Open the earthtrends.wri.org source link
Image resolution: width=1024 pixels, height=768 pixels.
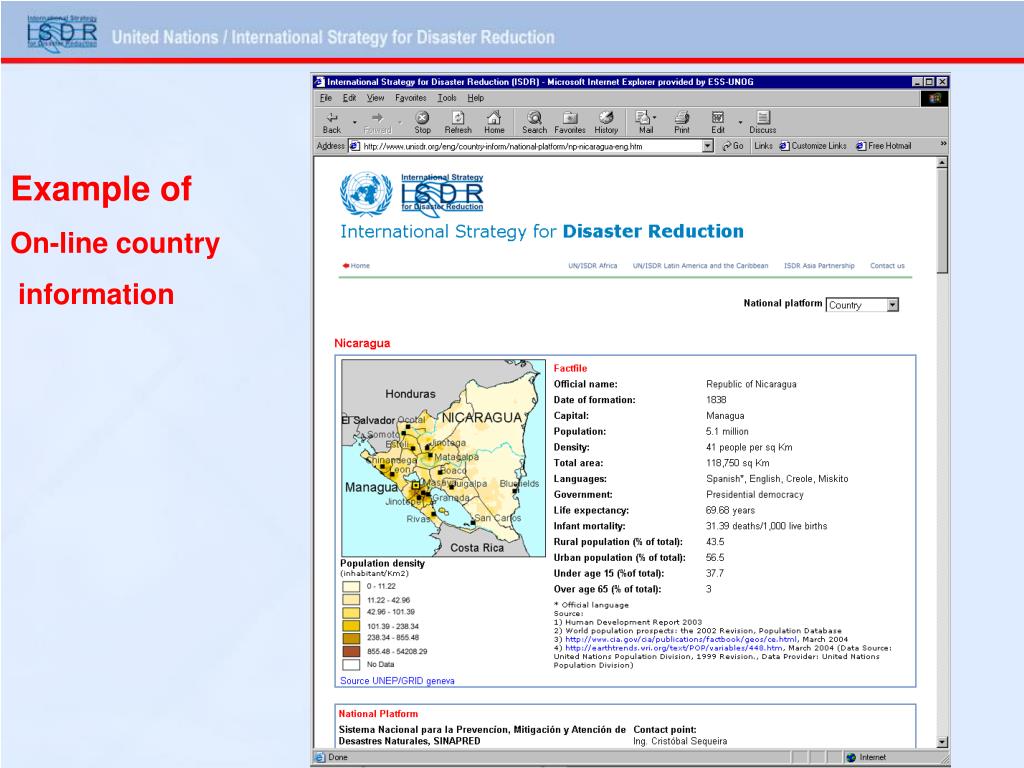pos(673,648)
